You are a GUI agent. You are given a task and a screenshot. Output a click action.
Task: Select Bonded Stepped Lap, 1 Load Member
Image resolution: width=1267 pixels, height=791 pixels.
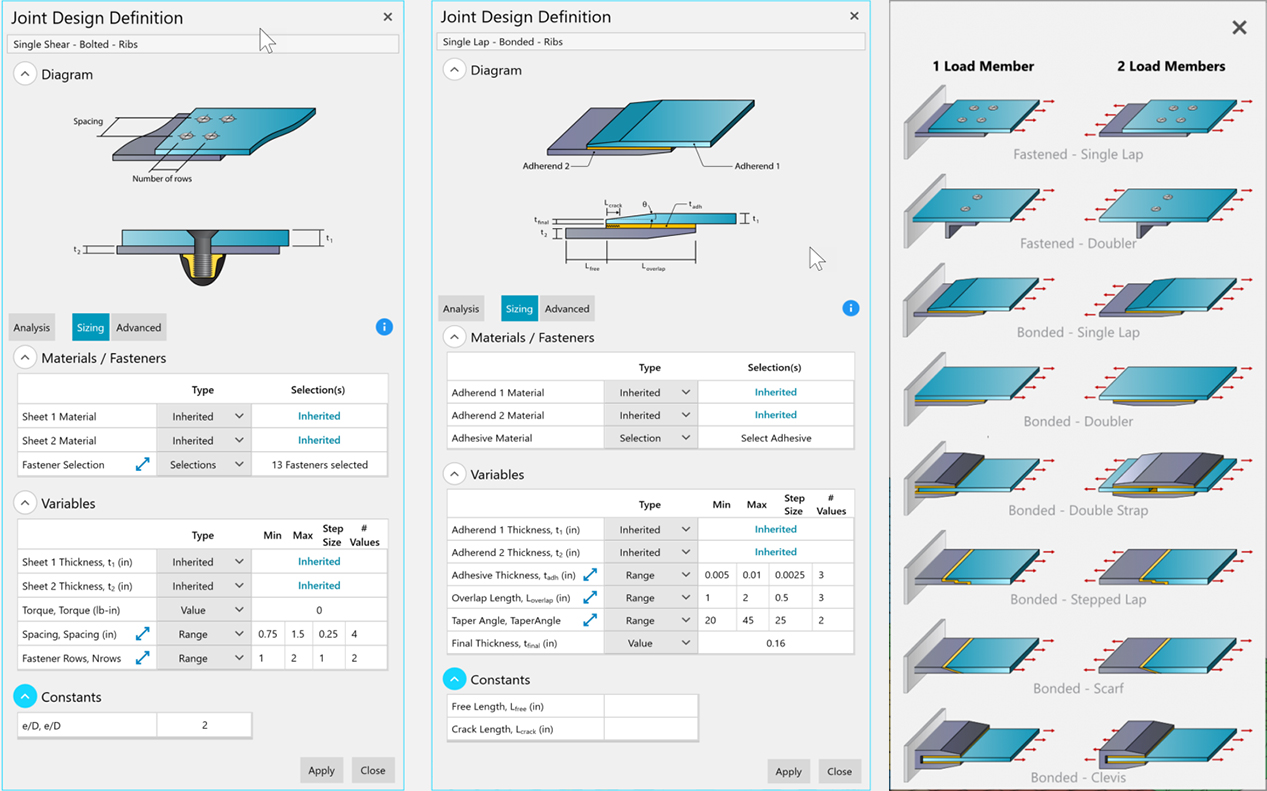coord(980,566)
